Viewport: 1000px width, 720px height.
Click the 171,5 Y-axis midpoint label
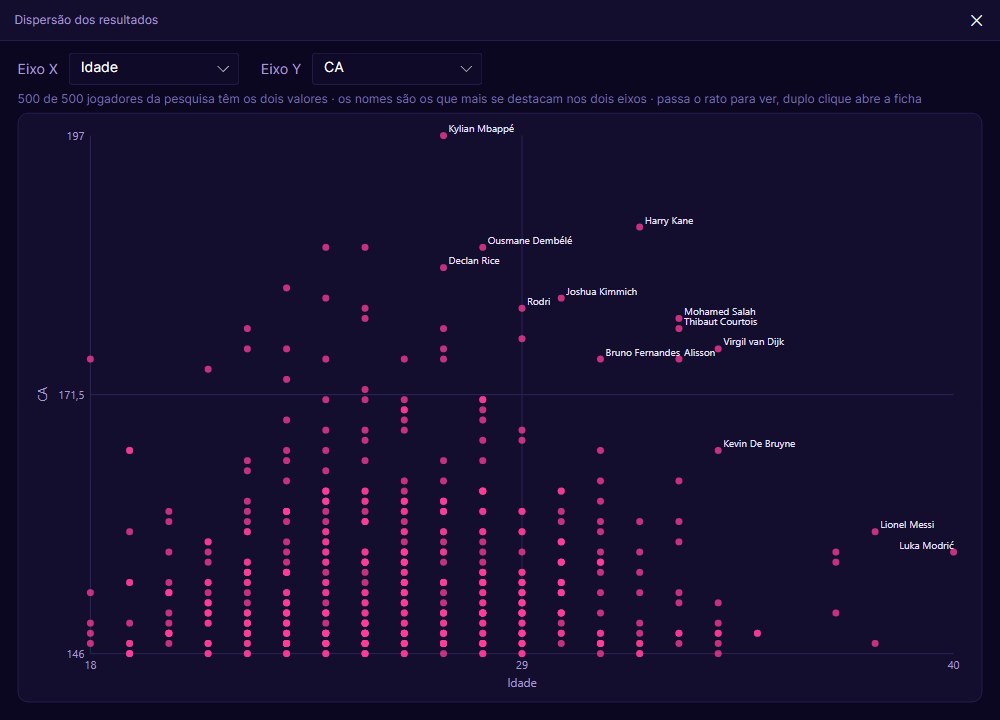71,395
